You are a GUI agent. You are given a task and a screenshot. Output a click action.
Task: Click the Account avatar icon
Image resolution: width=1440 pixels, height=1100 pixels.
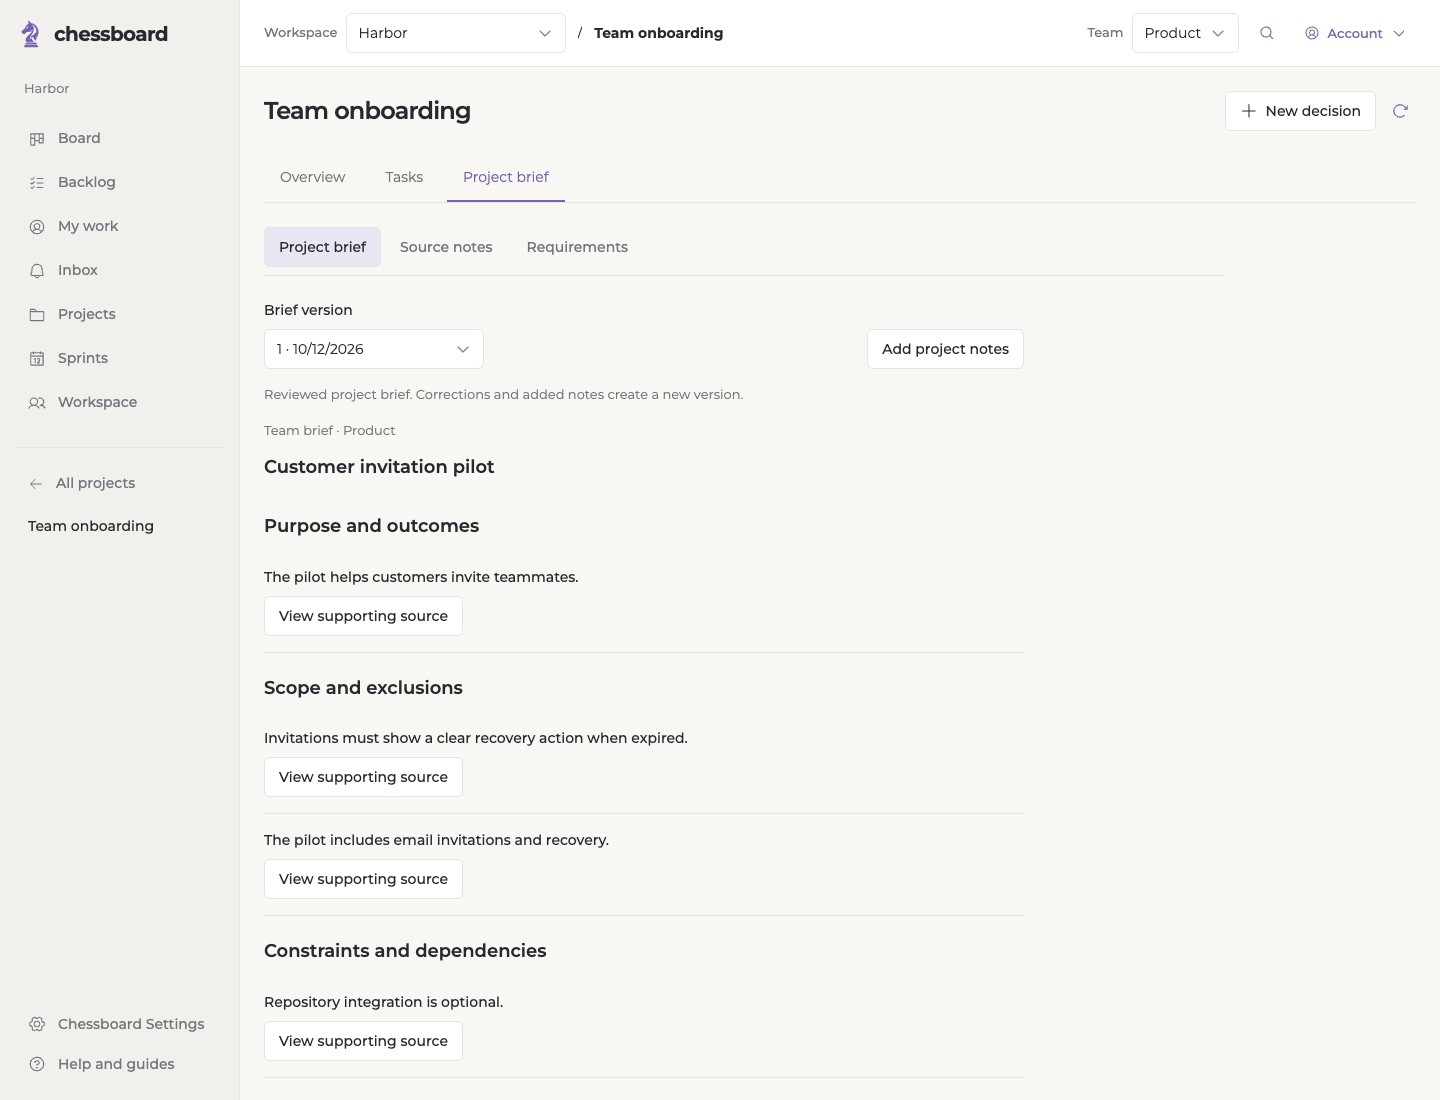pyautogui.click(x=1312, y=33)
